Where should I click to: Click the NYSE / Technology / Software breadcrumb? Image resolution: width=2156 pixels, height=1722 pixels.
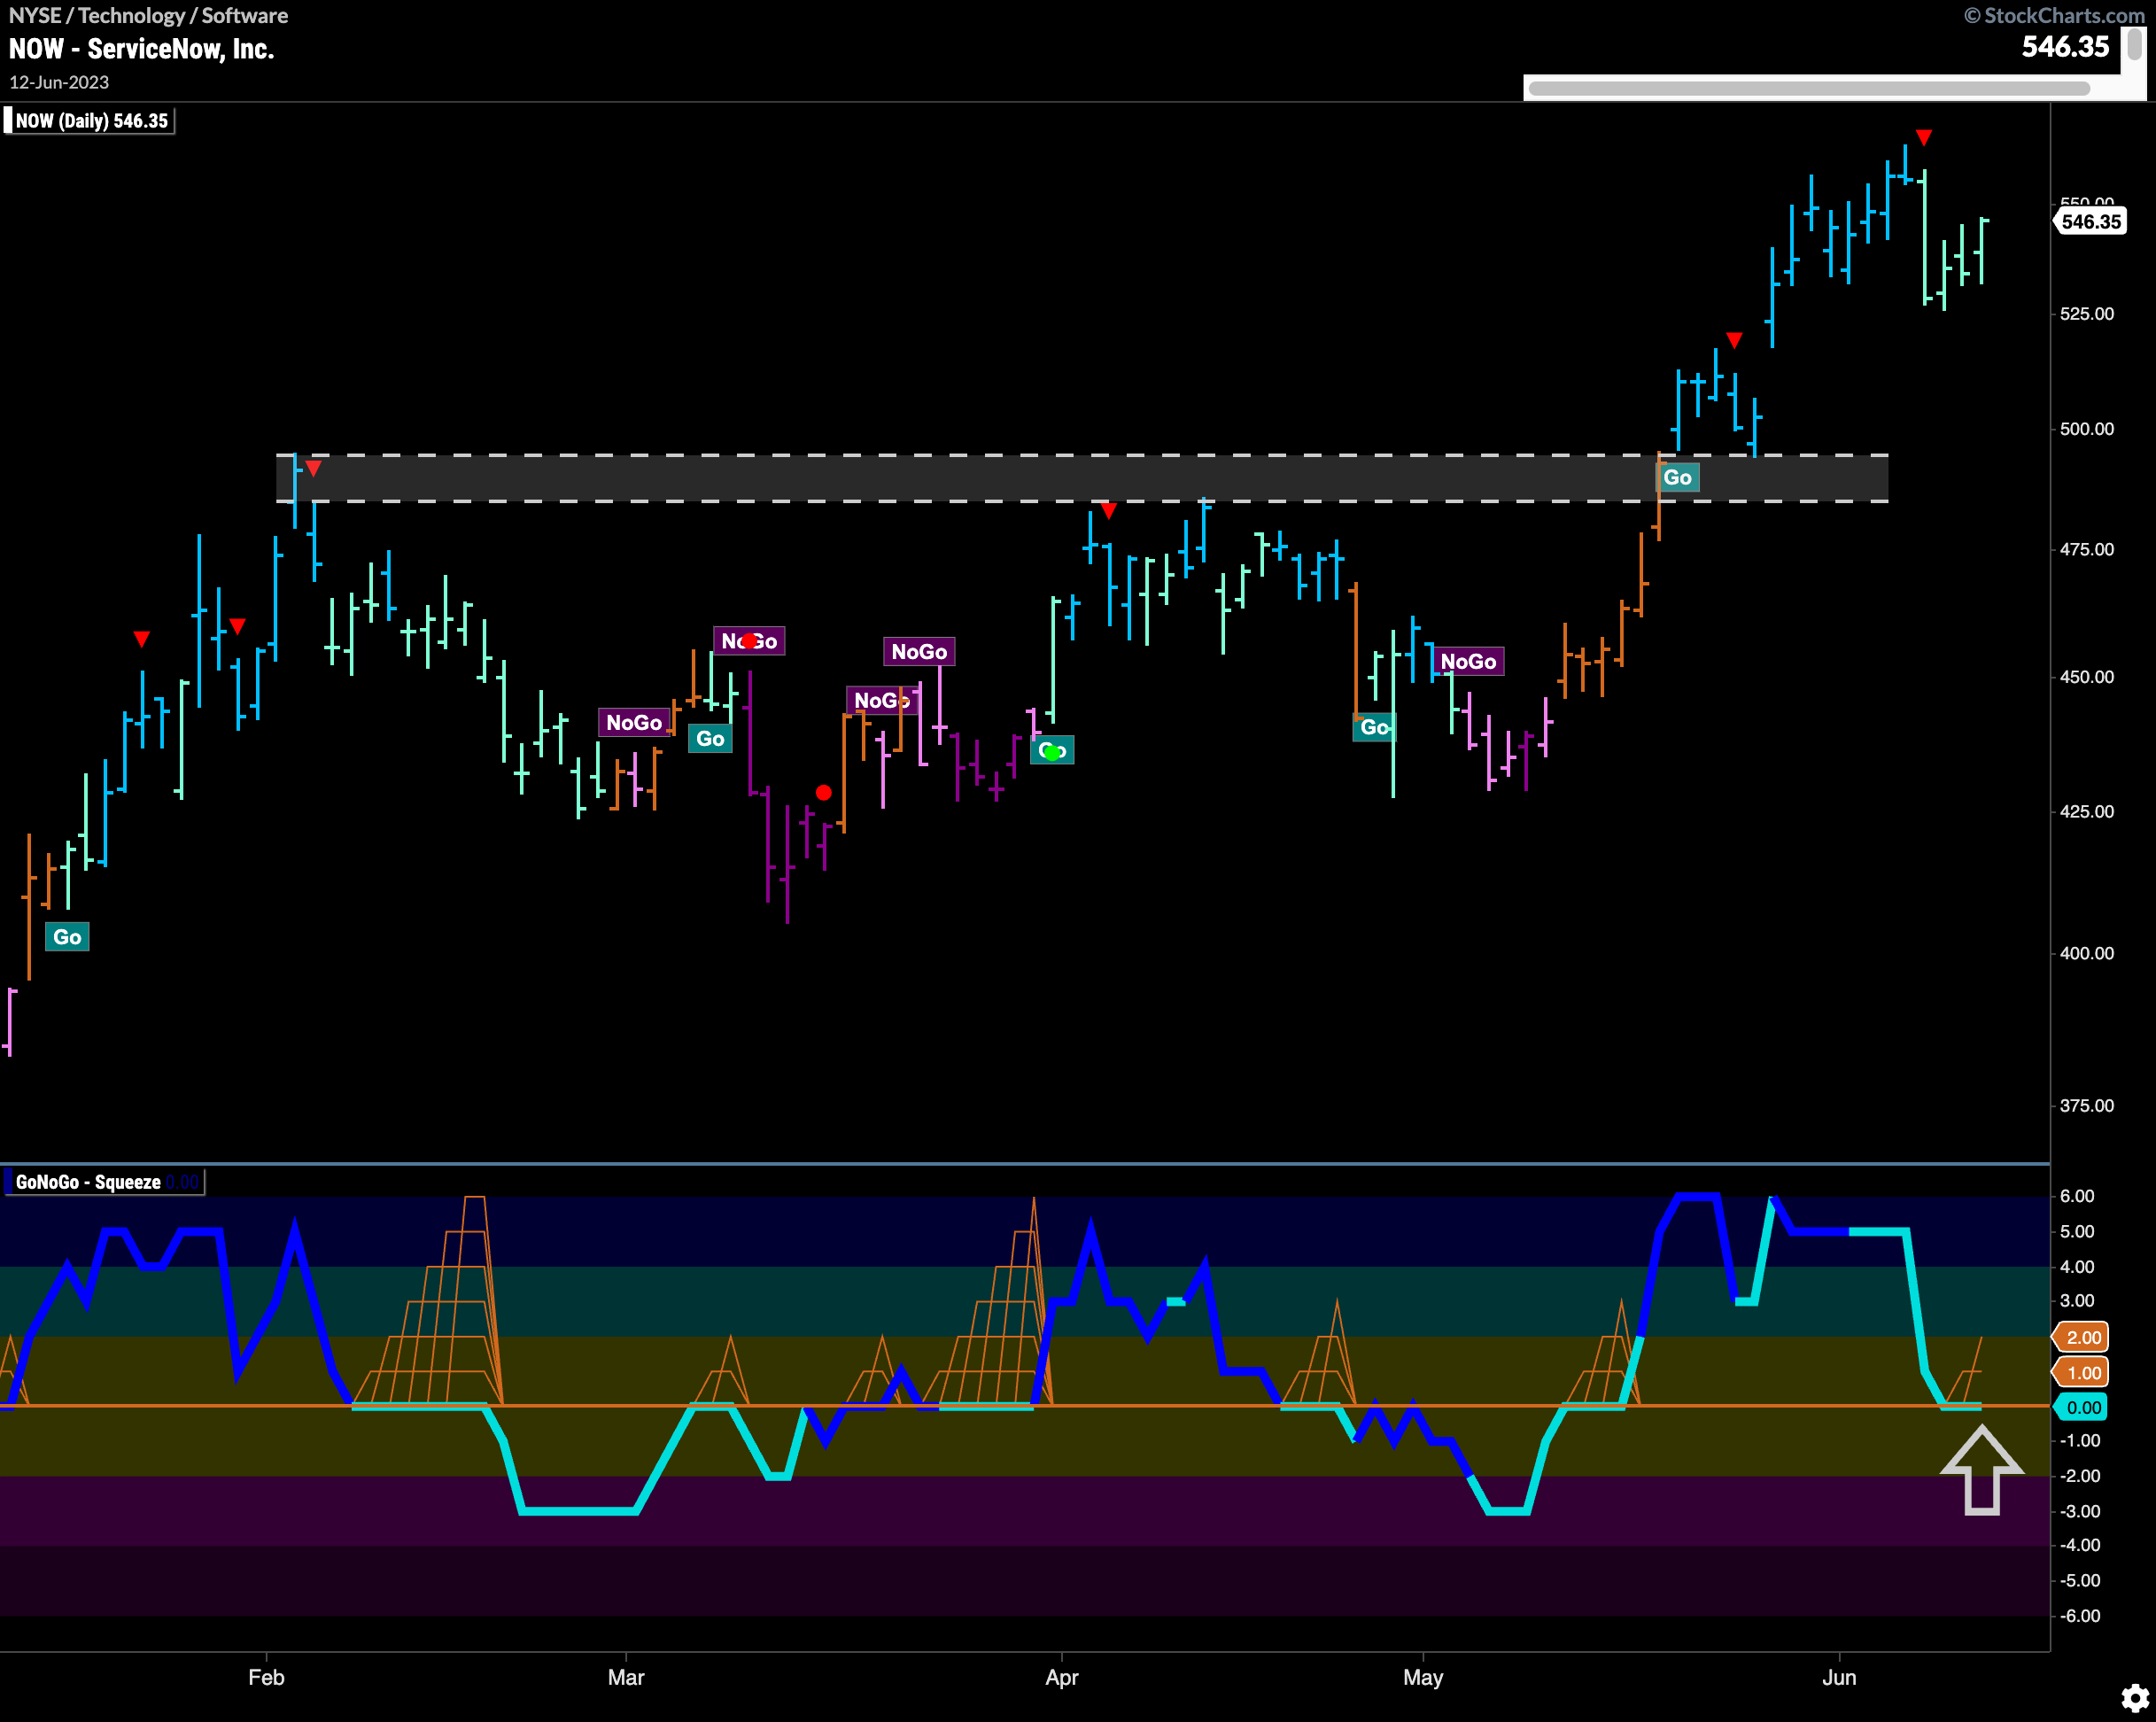(148, 15)
